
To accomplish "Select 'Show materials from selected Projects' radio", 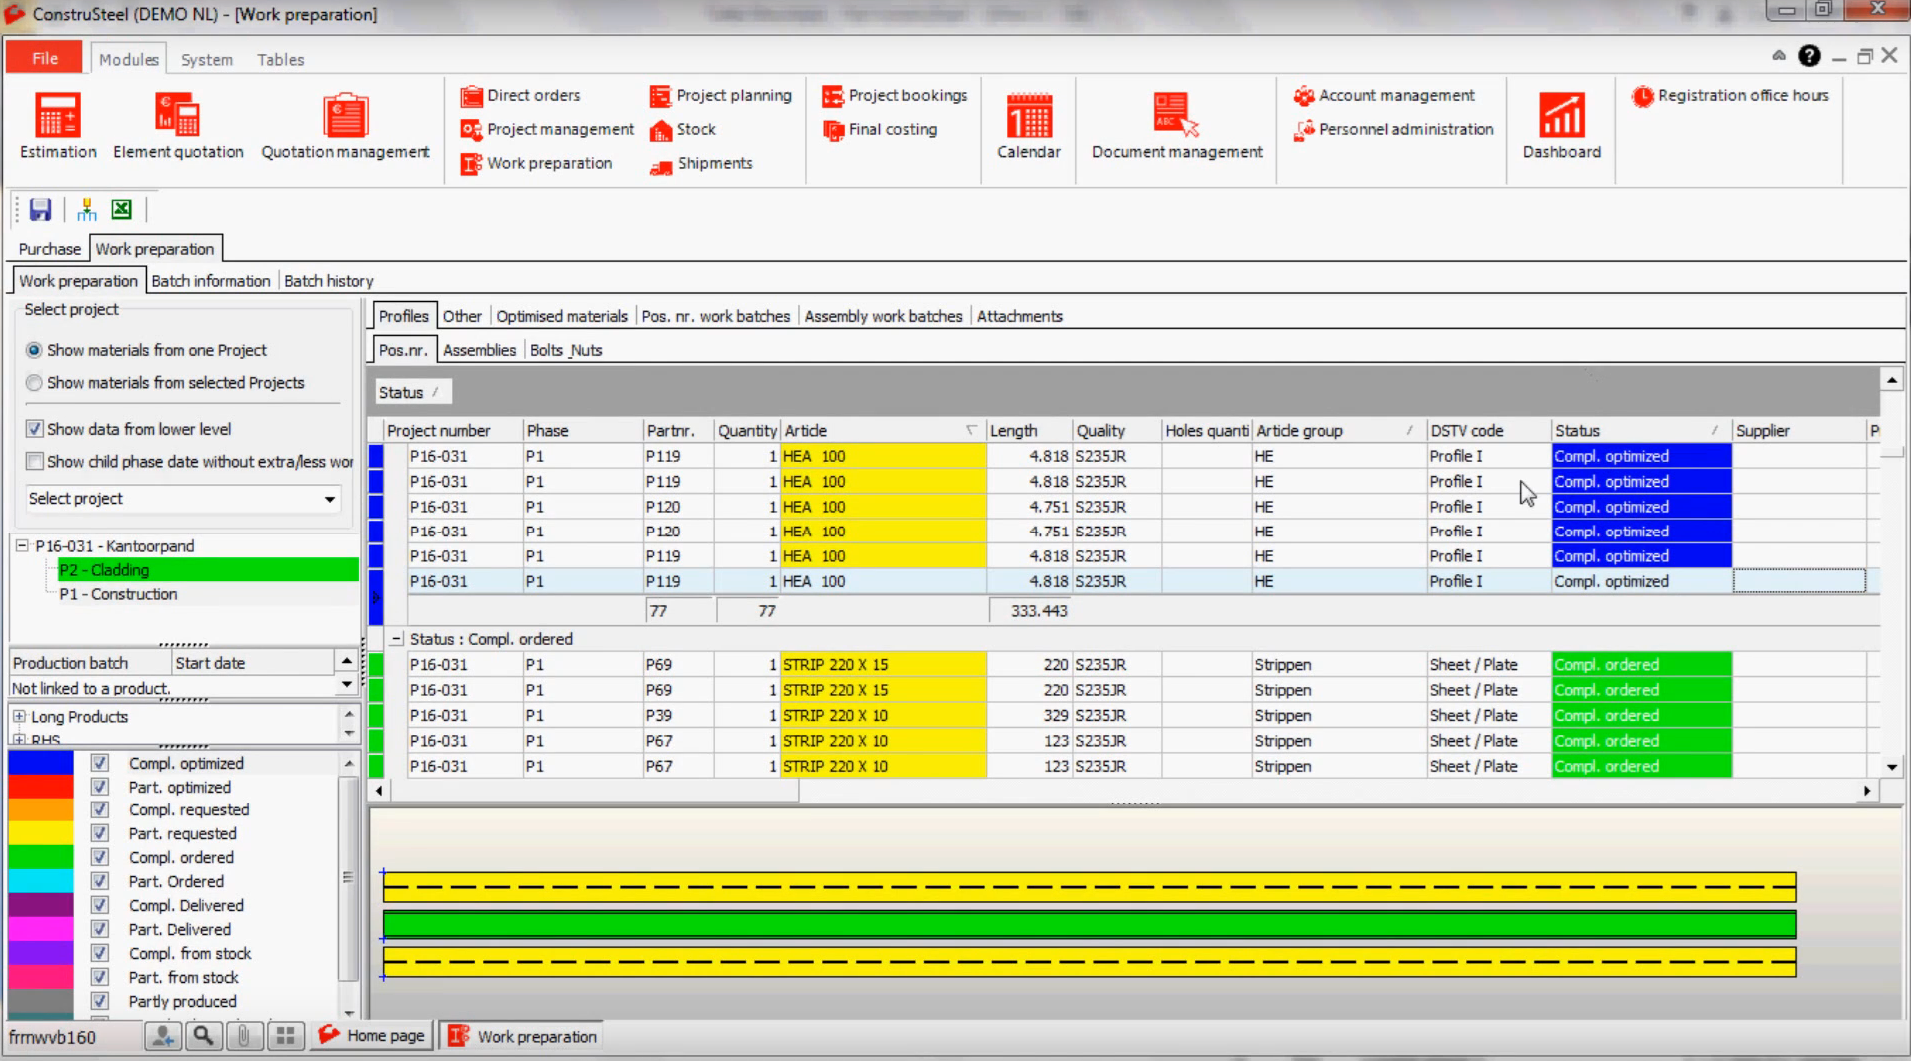I will tap(35, 383).
